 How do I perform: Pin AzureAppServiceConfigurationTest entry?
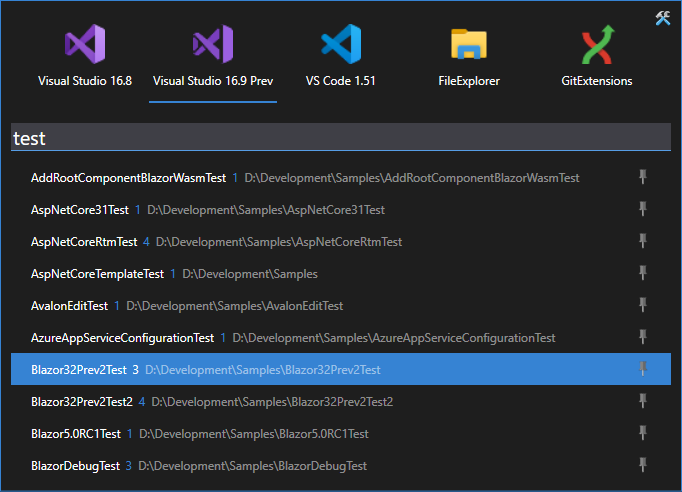(642, 337)
